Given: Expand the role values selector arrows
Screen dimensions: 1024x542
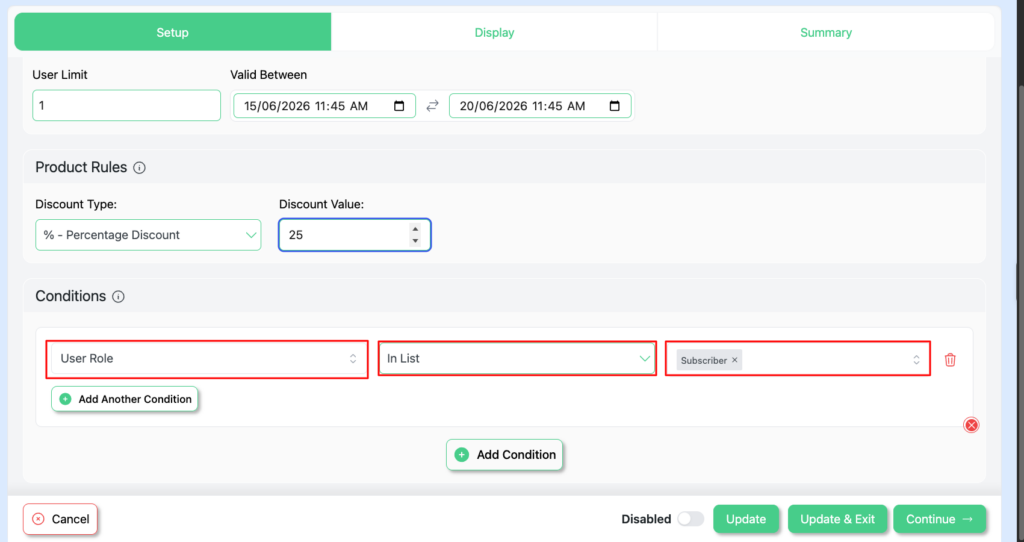Looking at the screenshot, I should click(x=916, y=360).
